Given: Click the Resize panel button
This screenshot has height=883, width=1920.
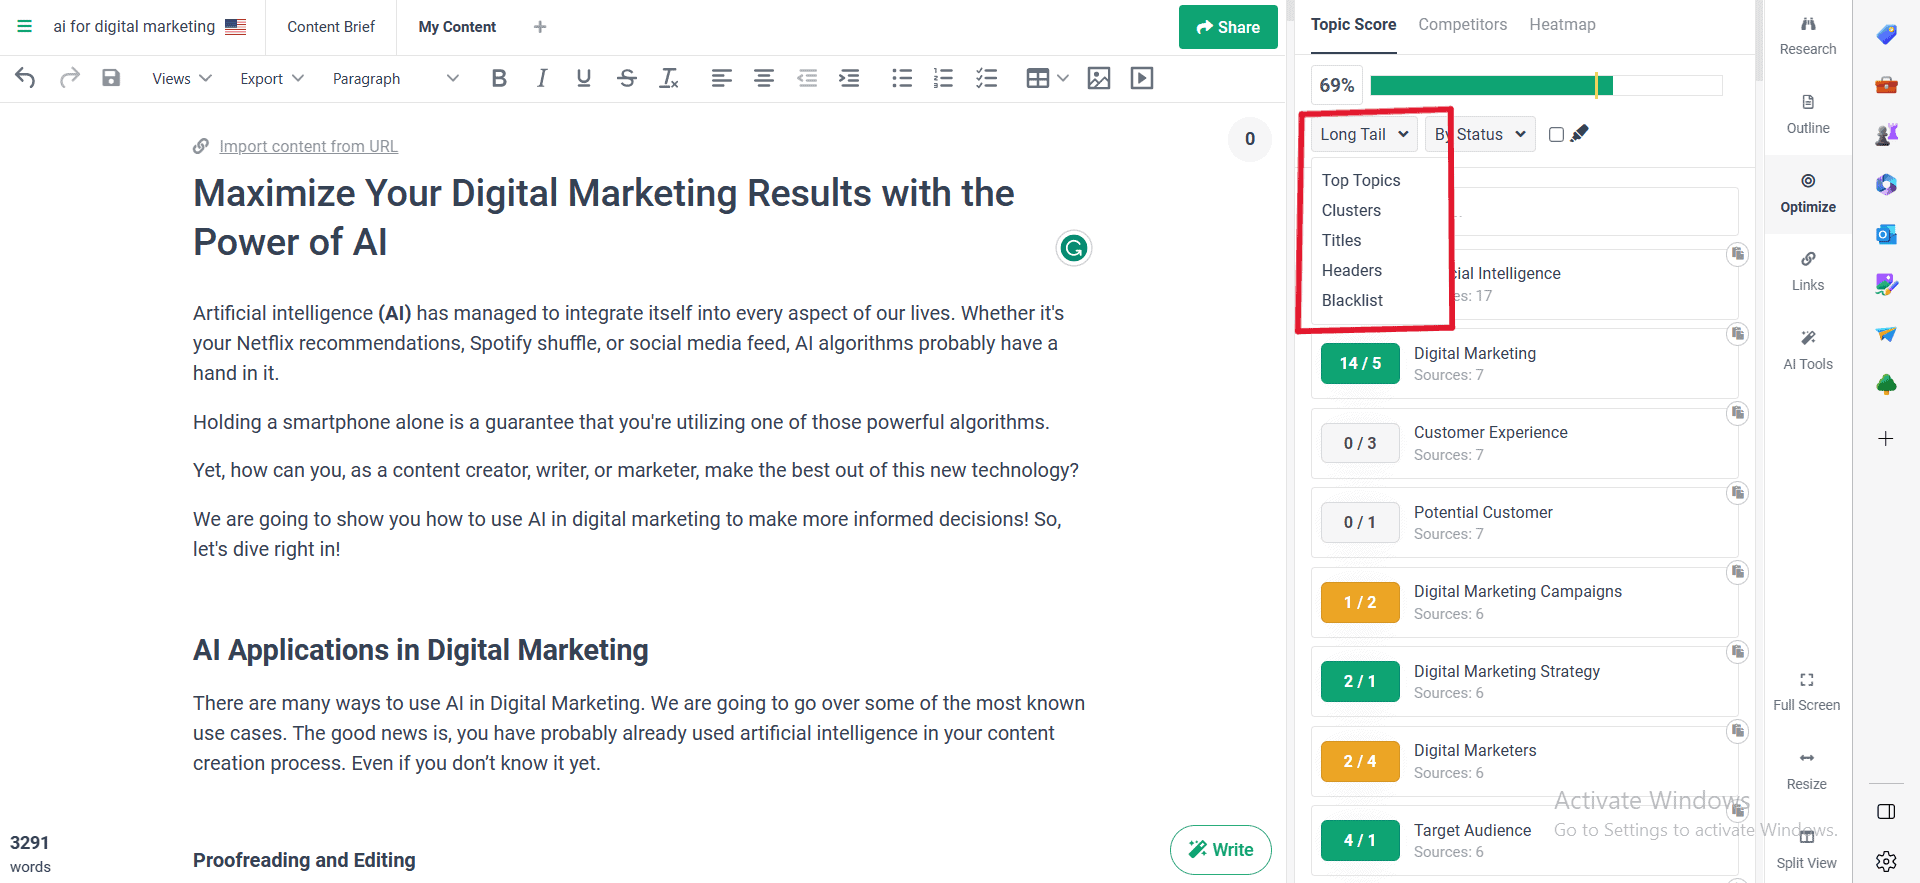Looking at the screenshot, I should (x=1807, y=771).
